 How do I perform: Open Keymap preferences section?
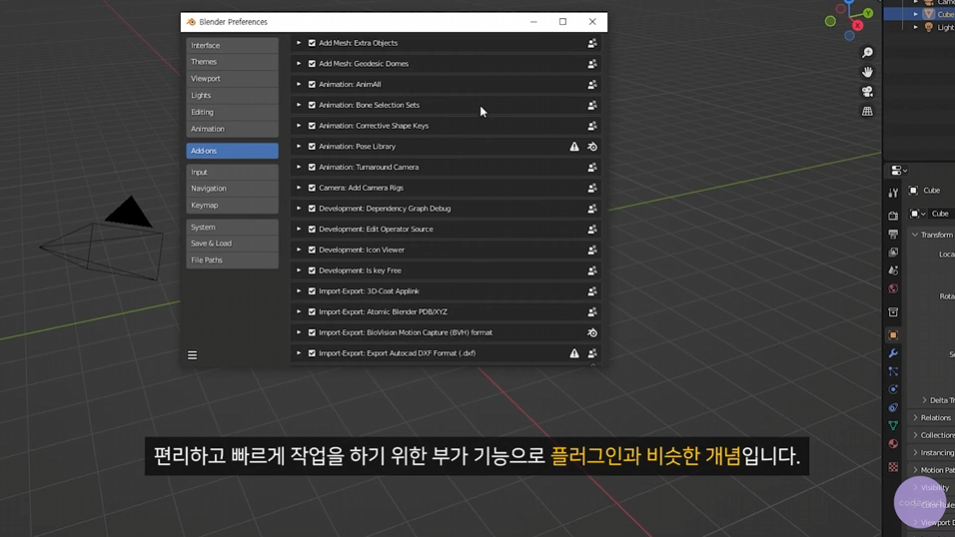(232, 206)
